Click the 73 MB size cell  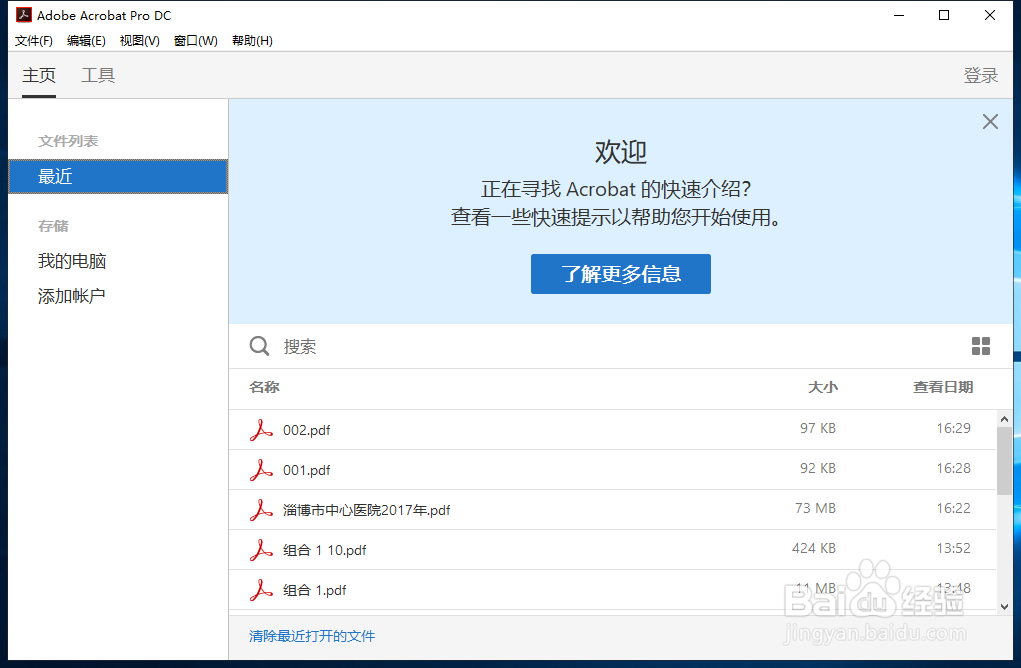[x=815, y=508]
